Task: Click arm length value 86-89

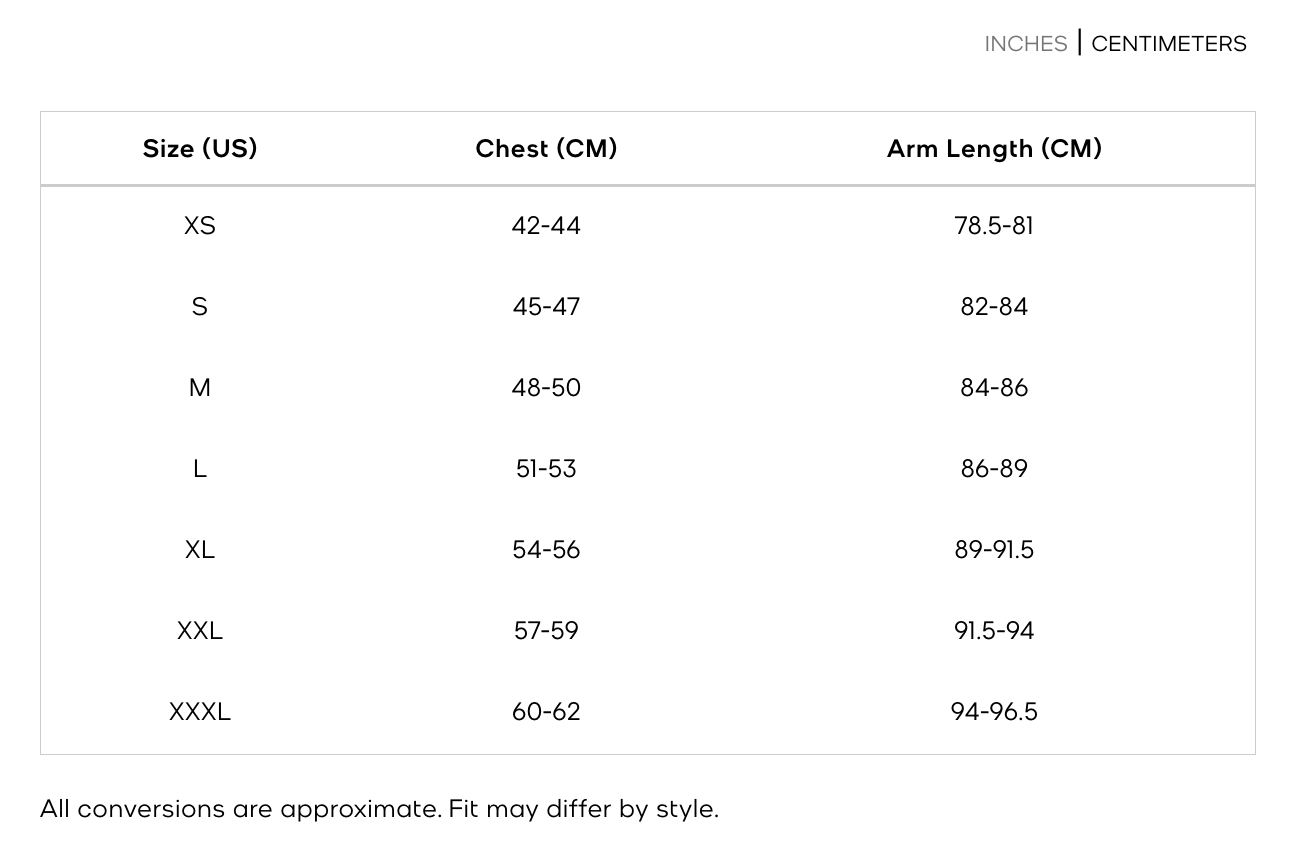Action: click(x=994, y=469)
